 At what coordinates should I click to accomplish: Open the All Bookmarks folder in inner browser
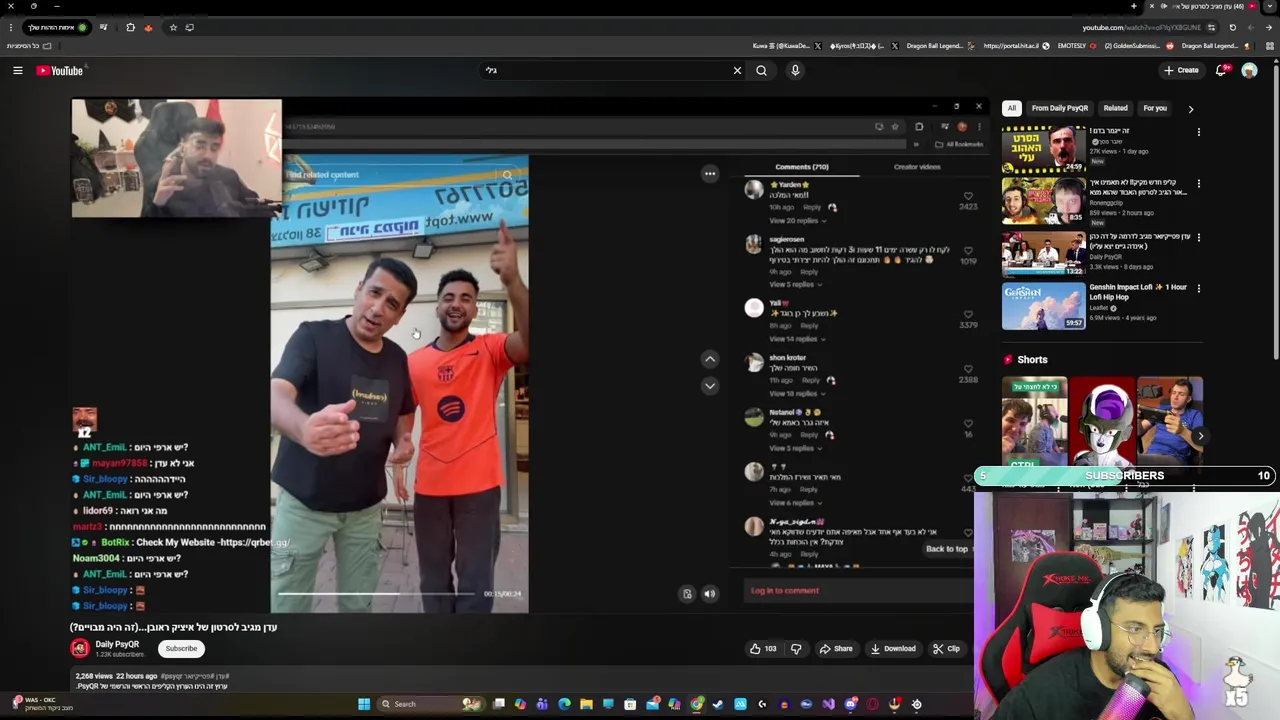pos(959,144)
